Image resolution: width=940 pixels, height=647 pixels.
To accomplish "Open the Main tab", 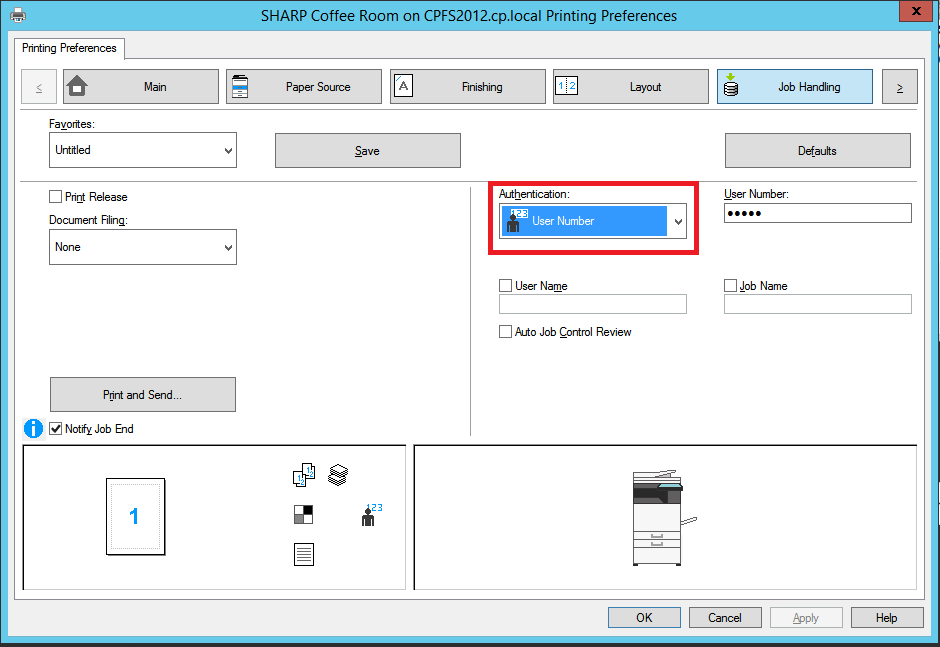I will (x=141, y=87).
